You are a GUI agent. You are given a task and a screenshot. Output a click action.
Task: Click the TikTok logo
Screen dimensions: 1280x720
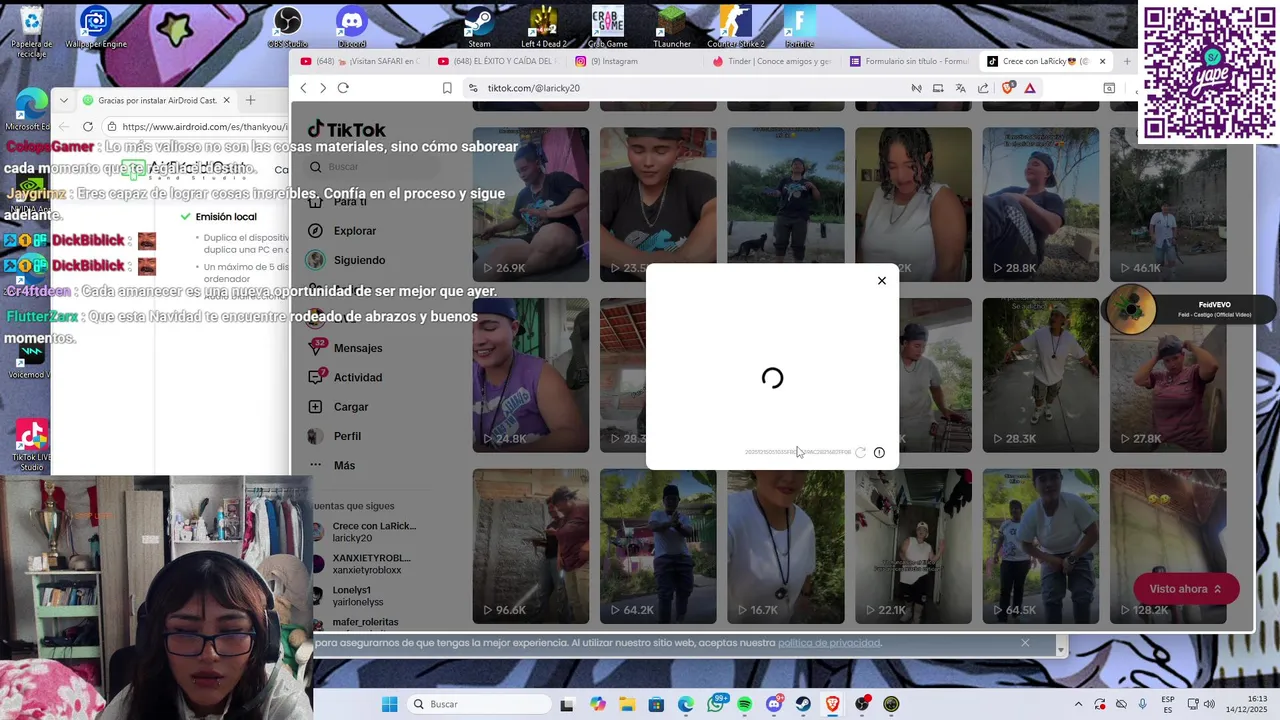[x=346, y=129]
